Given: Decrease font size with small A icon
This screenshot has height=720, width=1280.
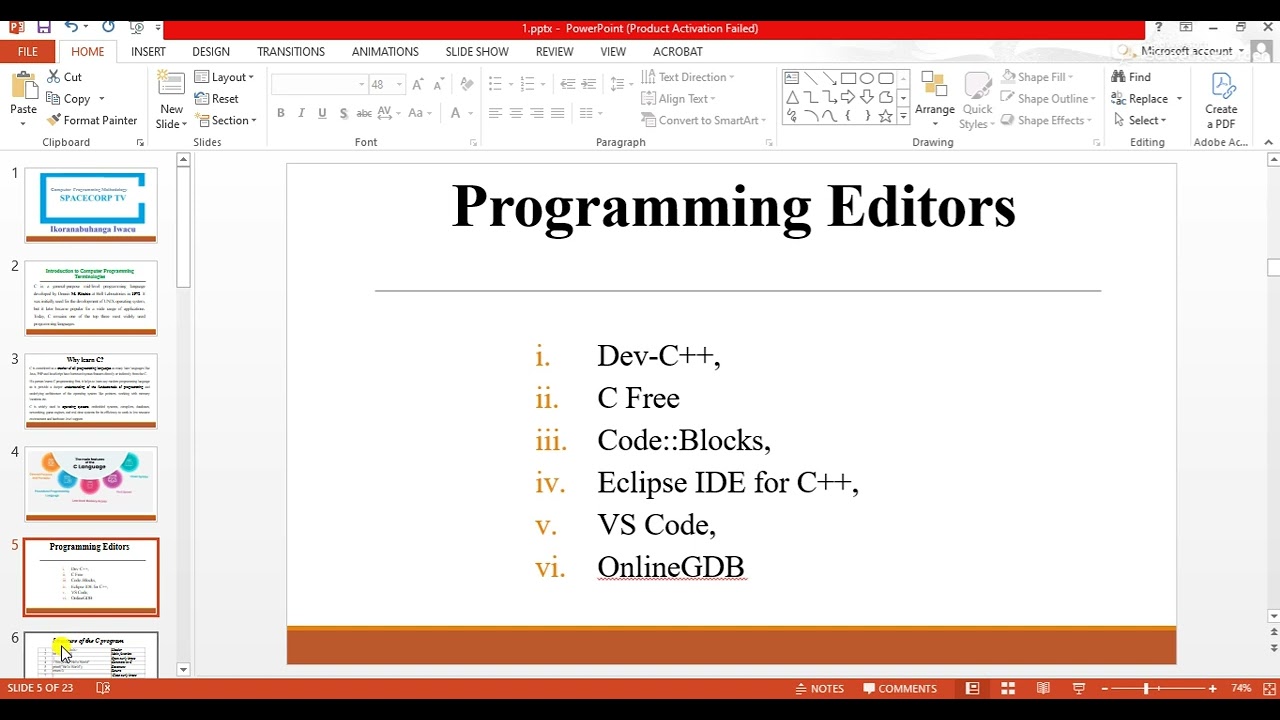Looking at the screenshot, I should [x=439, y=85].
